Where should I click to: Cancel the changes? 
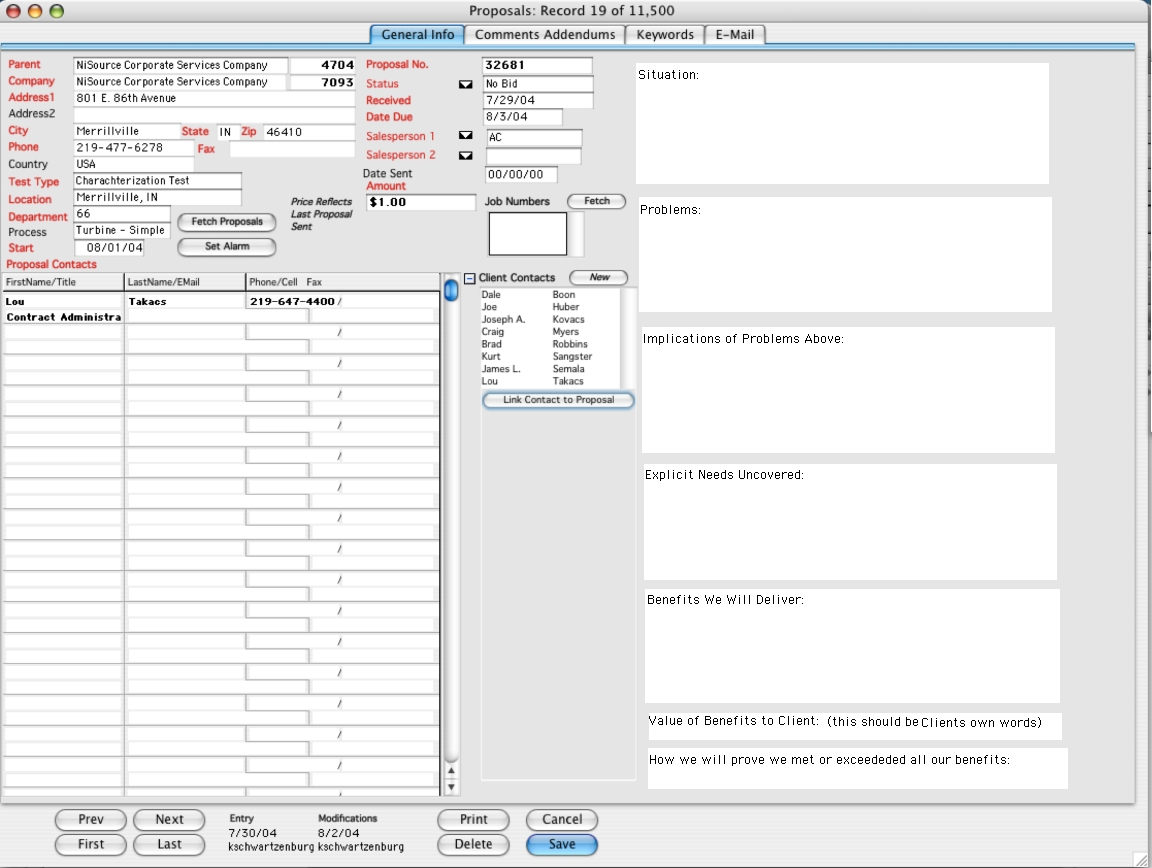[x=562, y=819]
